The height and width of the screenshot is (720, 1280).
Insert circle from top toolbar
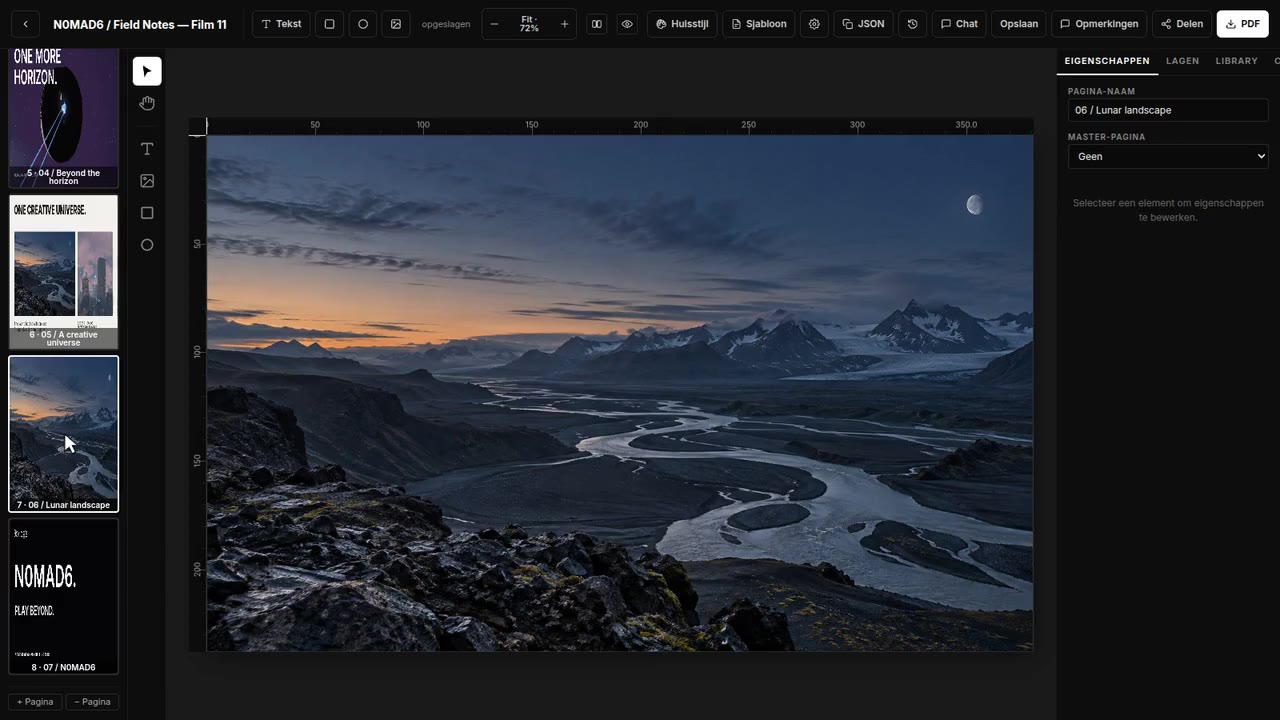363,24
